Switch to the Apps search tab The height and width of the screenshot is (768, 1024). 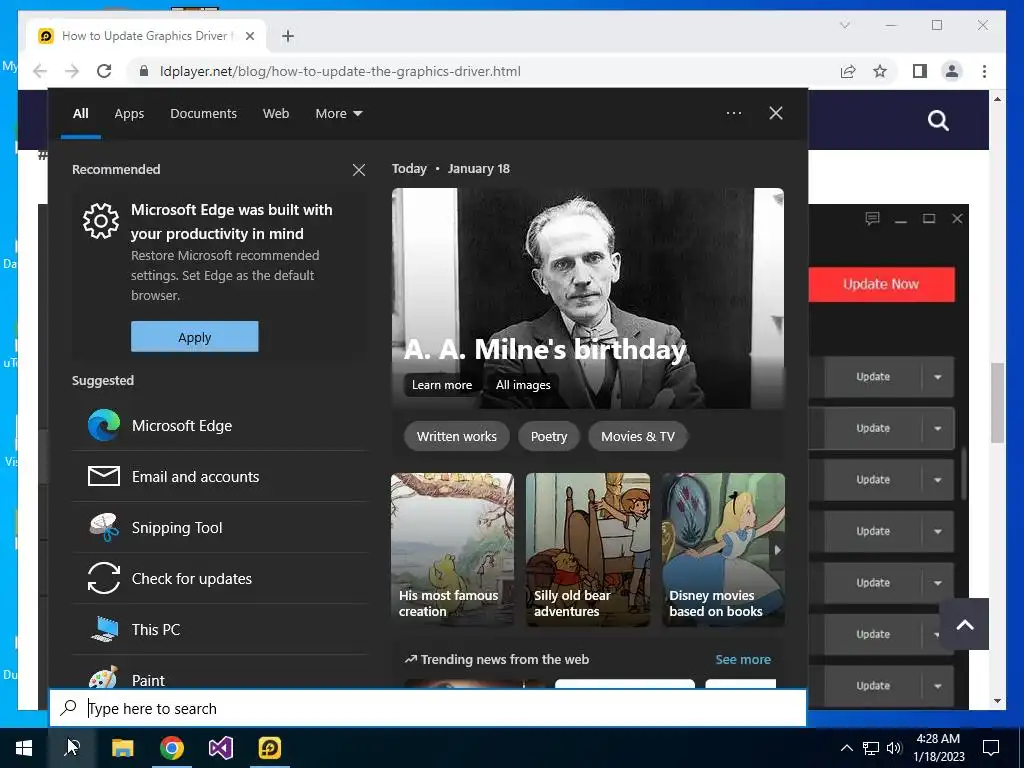pos(129,114)
